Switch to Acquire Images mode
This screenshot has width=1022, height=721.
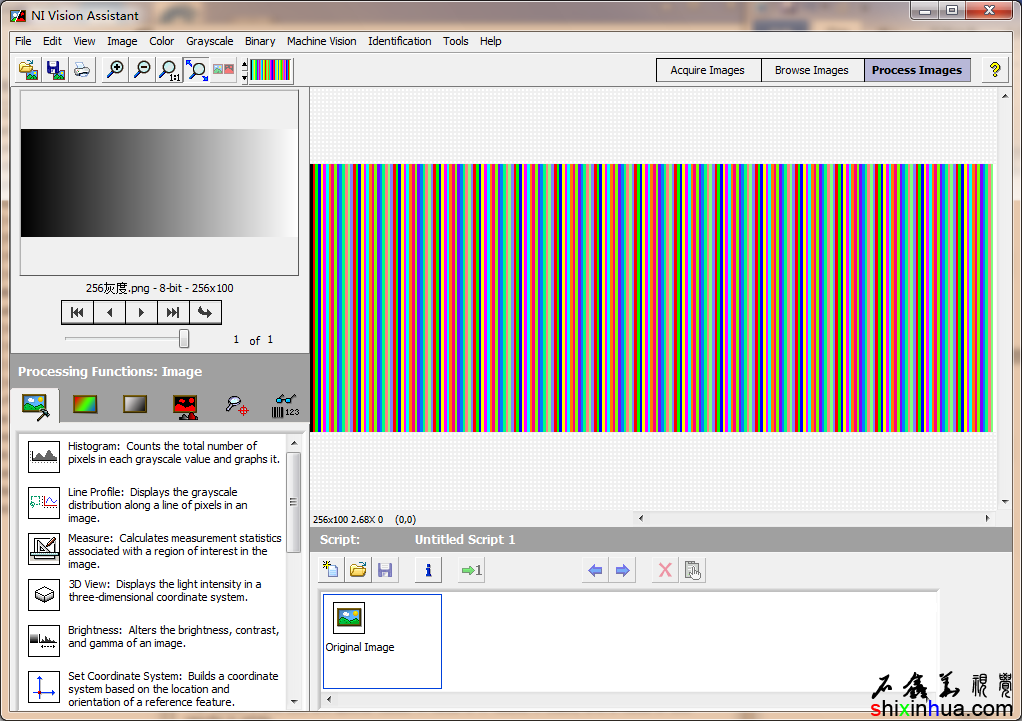(707, 70)
